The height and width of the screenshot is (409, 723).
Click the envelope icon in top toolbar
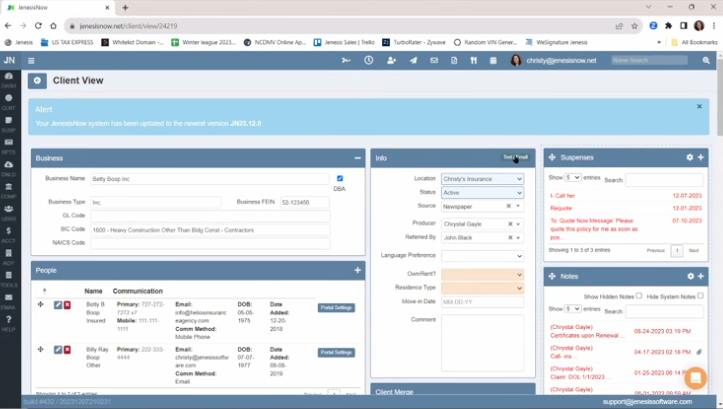pyautogui.click(x=433, y=60)
